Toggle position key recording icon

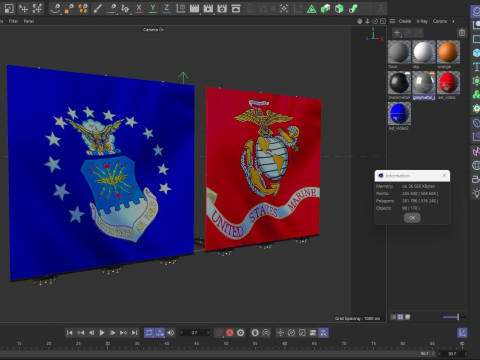280,333
